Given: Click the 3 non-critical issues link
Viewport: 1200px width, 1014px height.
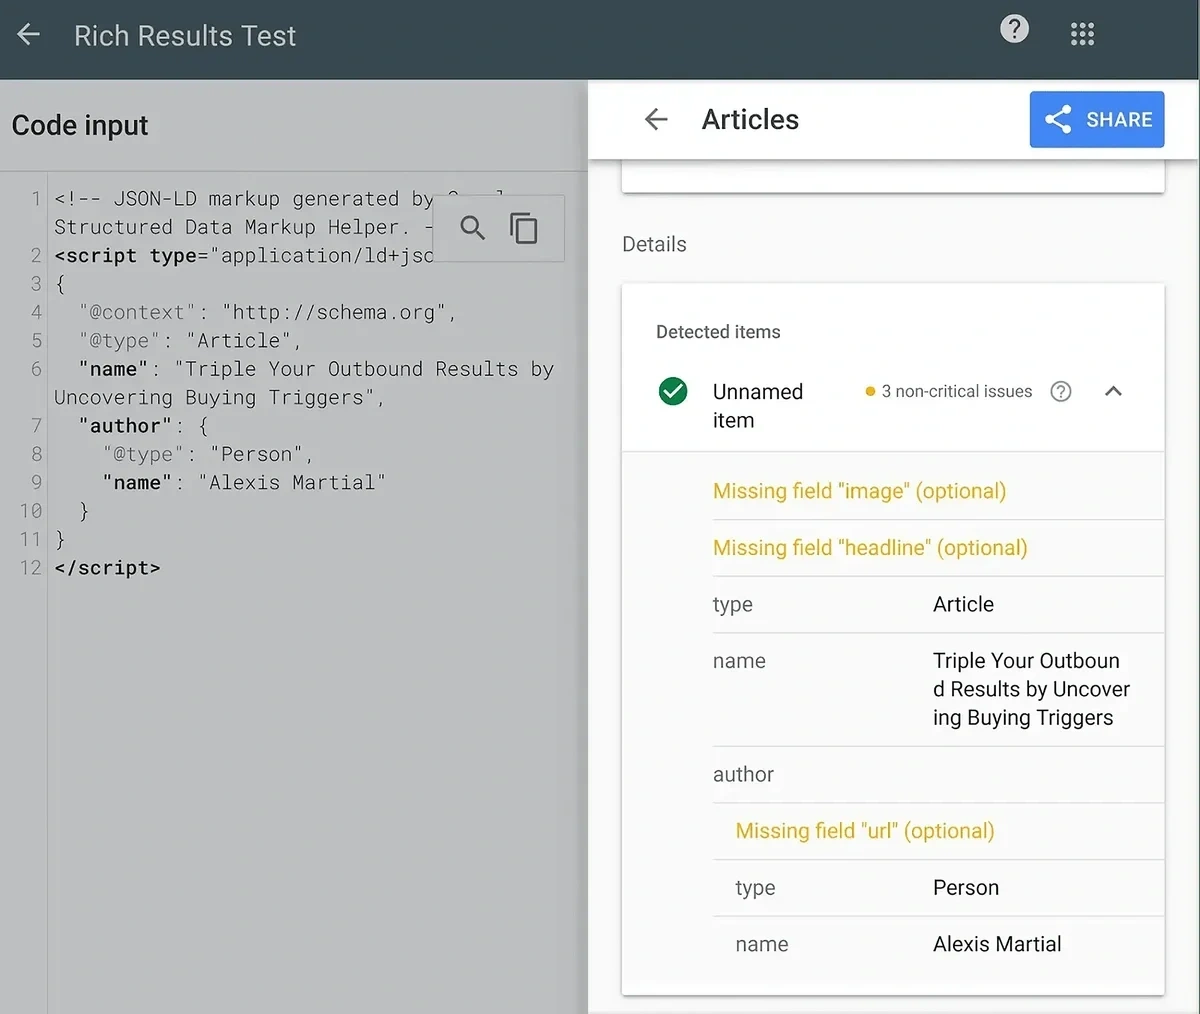Looking at the screenshot, I should 956,391.
